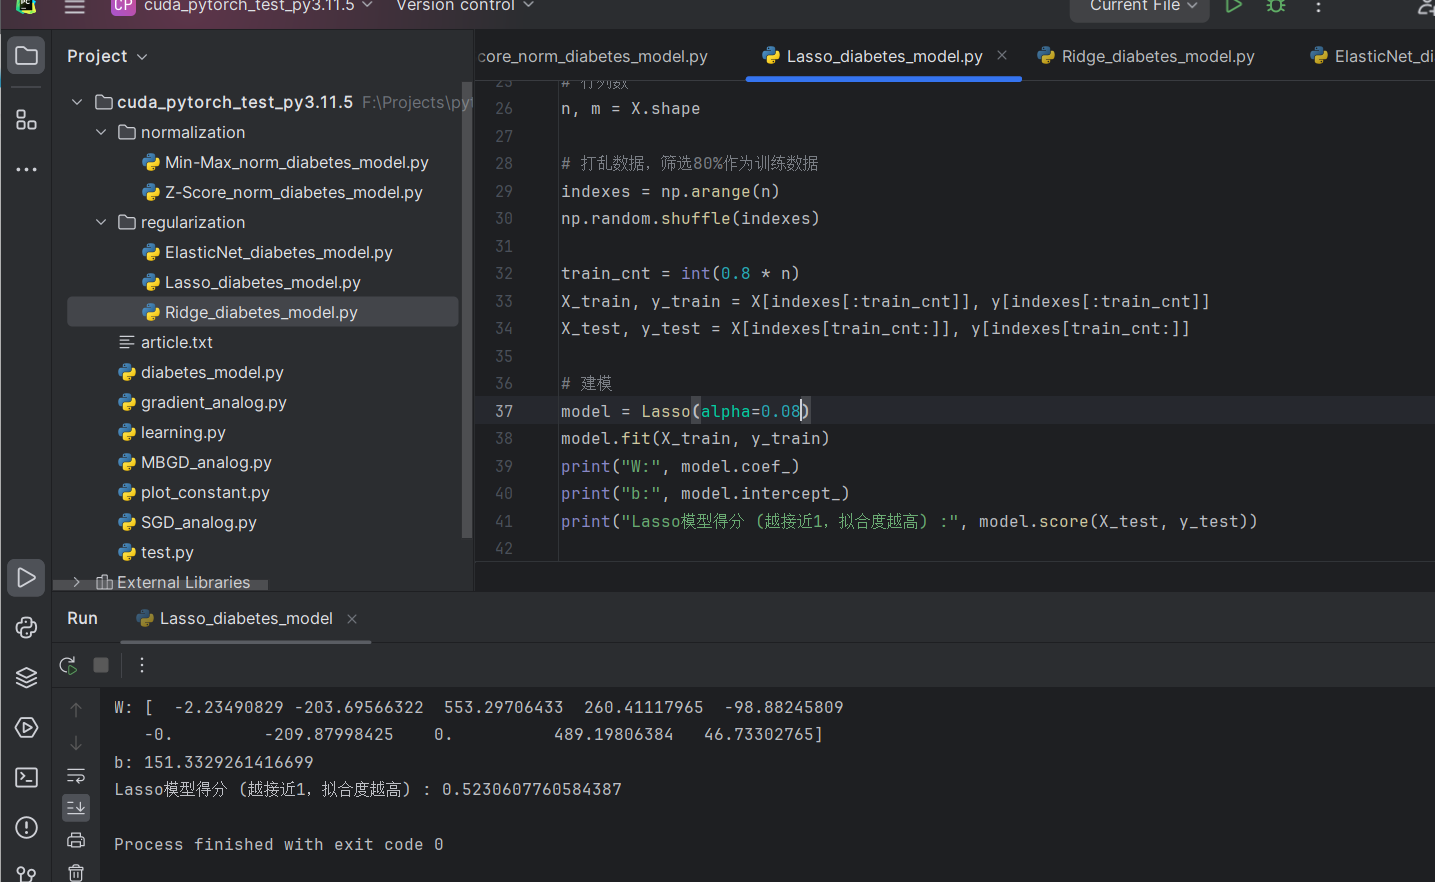This screenshot has height=882, width=1435.
Task: Click the project tree vertical scrollbar
Action: tap(467, 310)
